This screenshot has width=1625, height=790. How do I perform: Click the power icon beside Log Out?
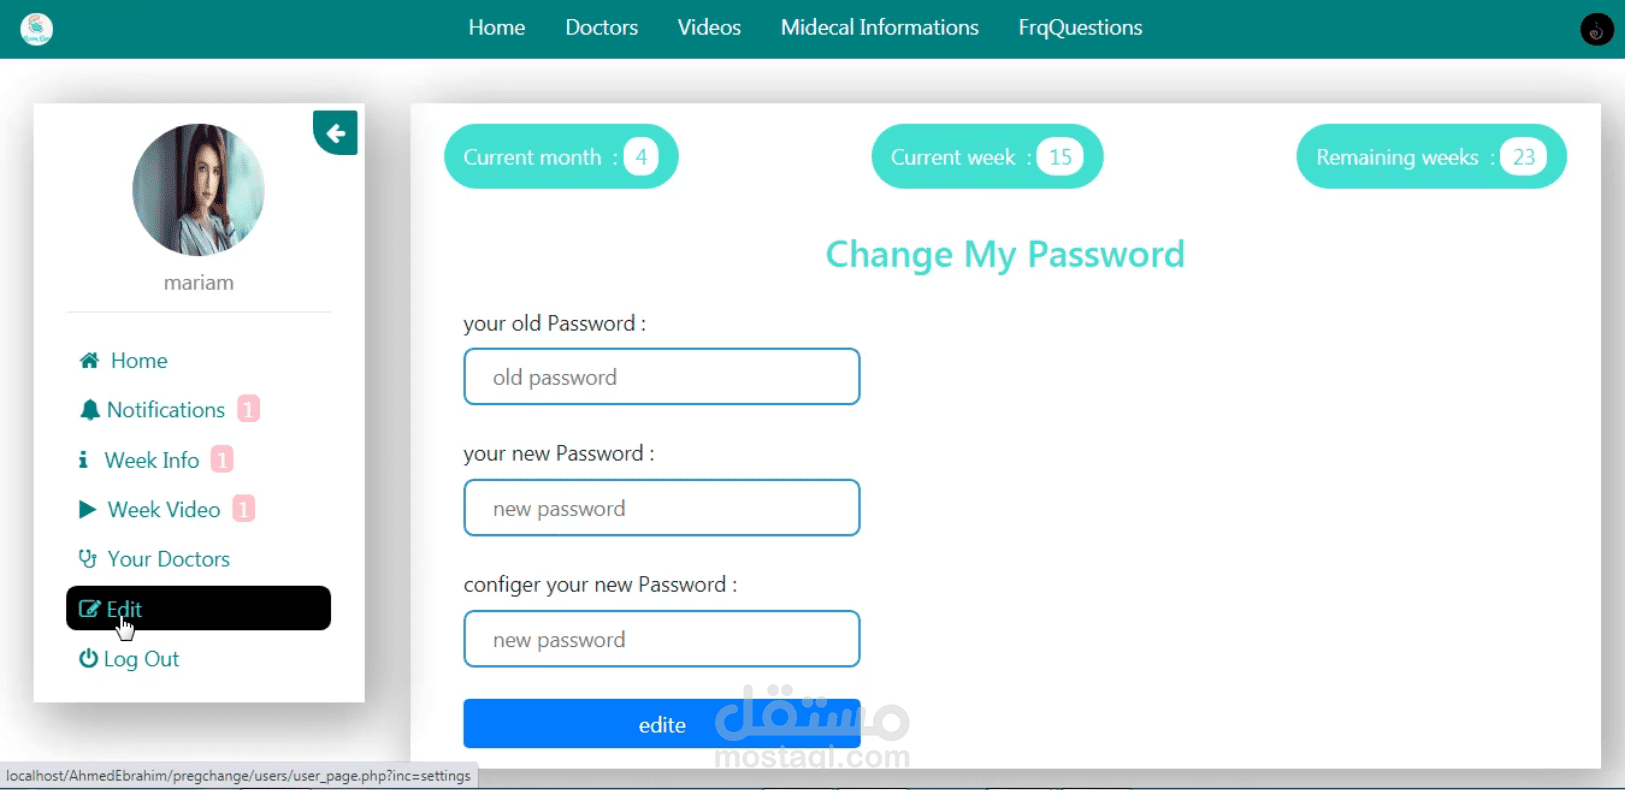pos(88,658)
